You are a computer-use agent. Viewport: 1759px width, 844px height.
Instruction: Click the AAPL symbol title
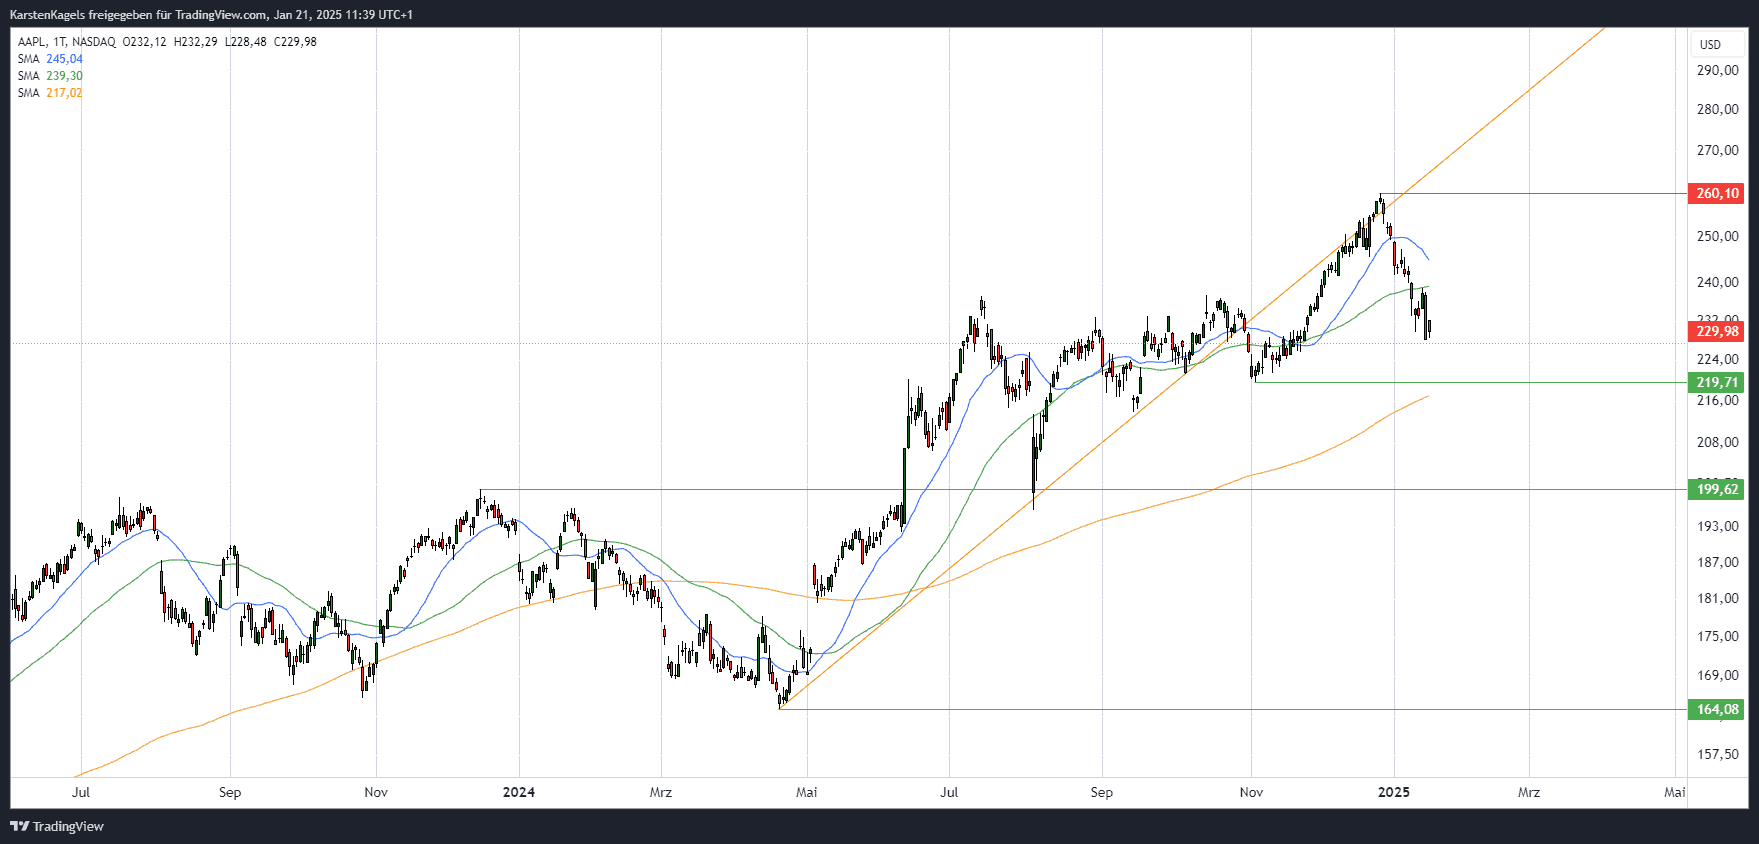[32, 42]
